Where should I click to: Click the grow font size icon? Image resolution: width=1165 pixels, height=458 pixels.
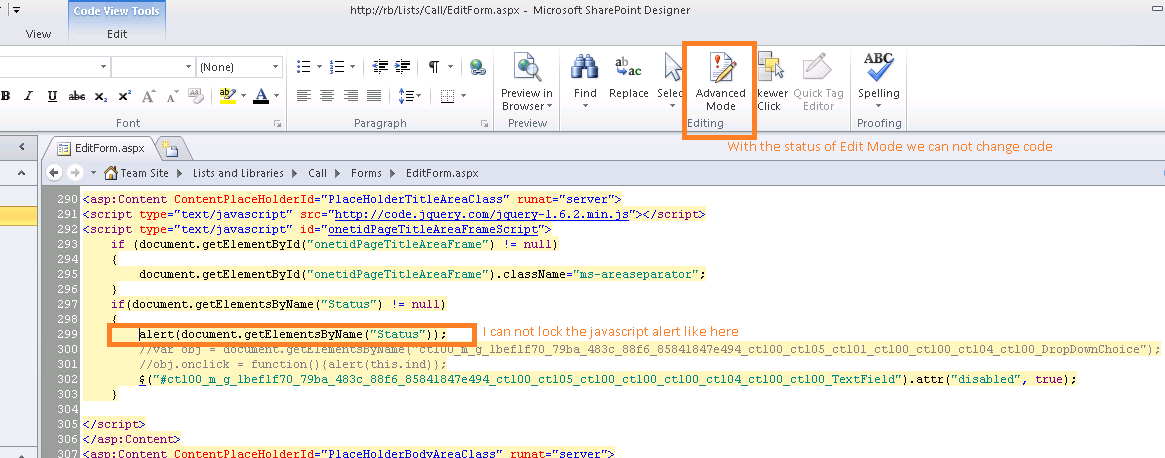pyautogui.click(x=149, y=96)
